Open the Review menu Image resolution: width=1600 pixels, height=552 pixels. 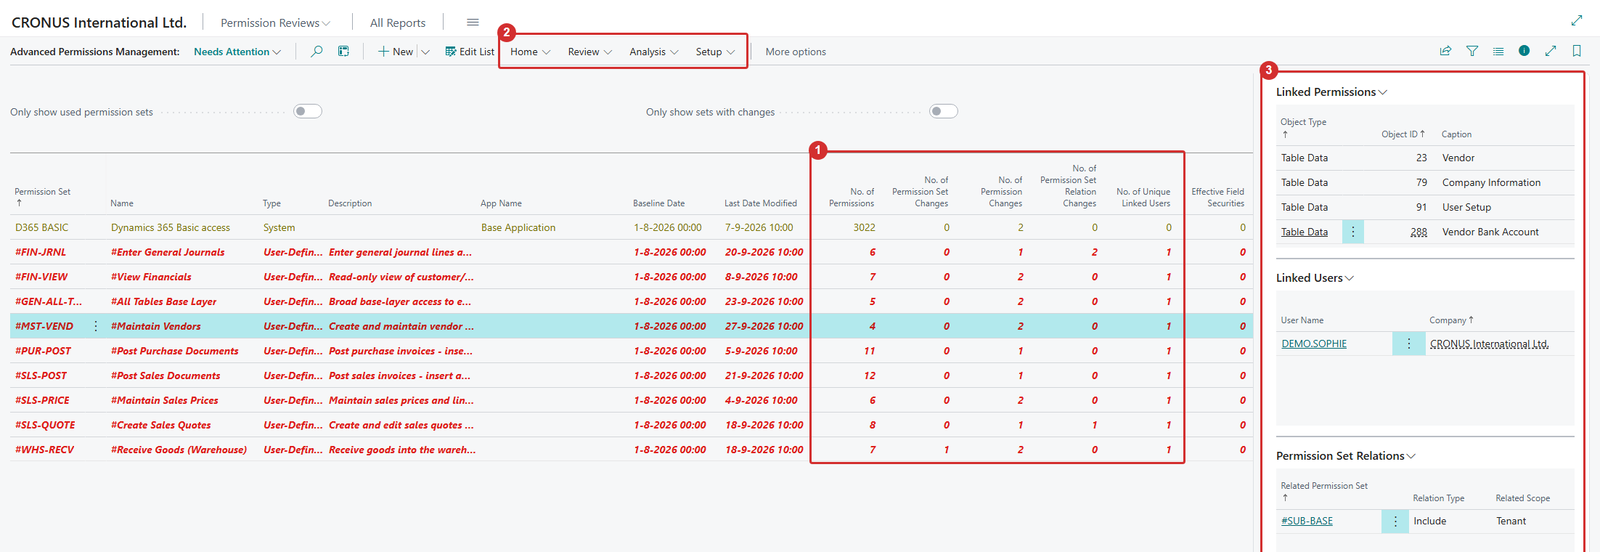590,52
